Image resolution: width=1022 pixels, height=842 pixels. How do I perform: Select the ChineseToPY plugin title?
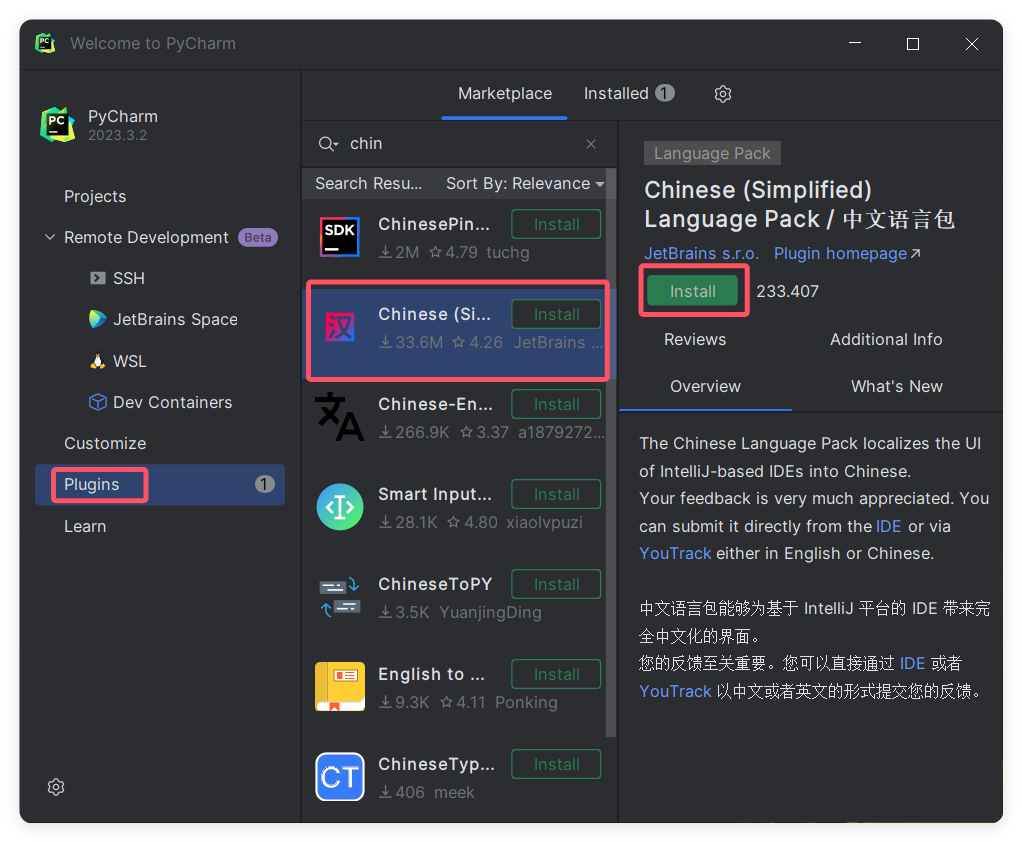[435, 584]
